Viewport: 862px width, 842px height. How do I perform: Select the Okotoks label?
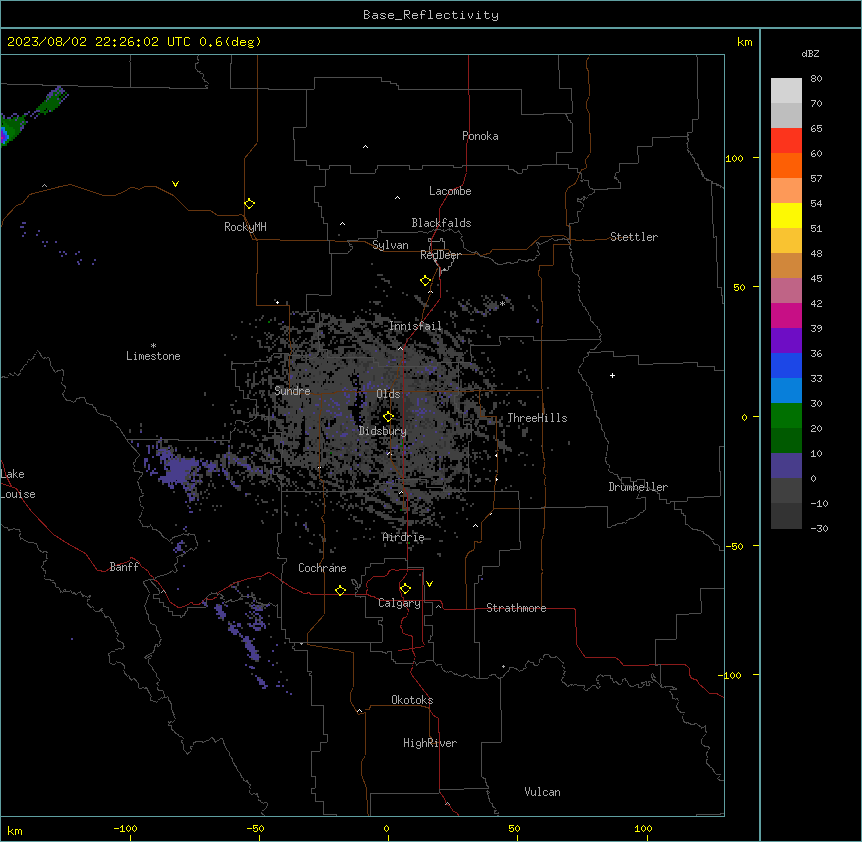[x=412, y=700]
